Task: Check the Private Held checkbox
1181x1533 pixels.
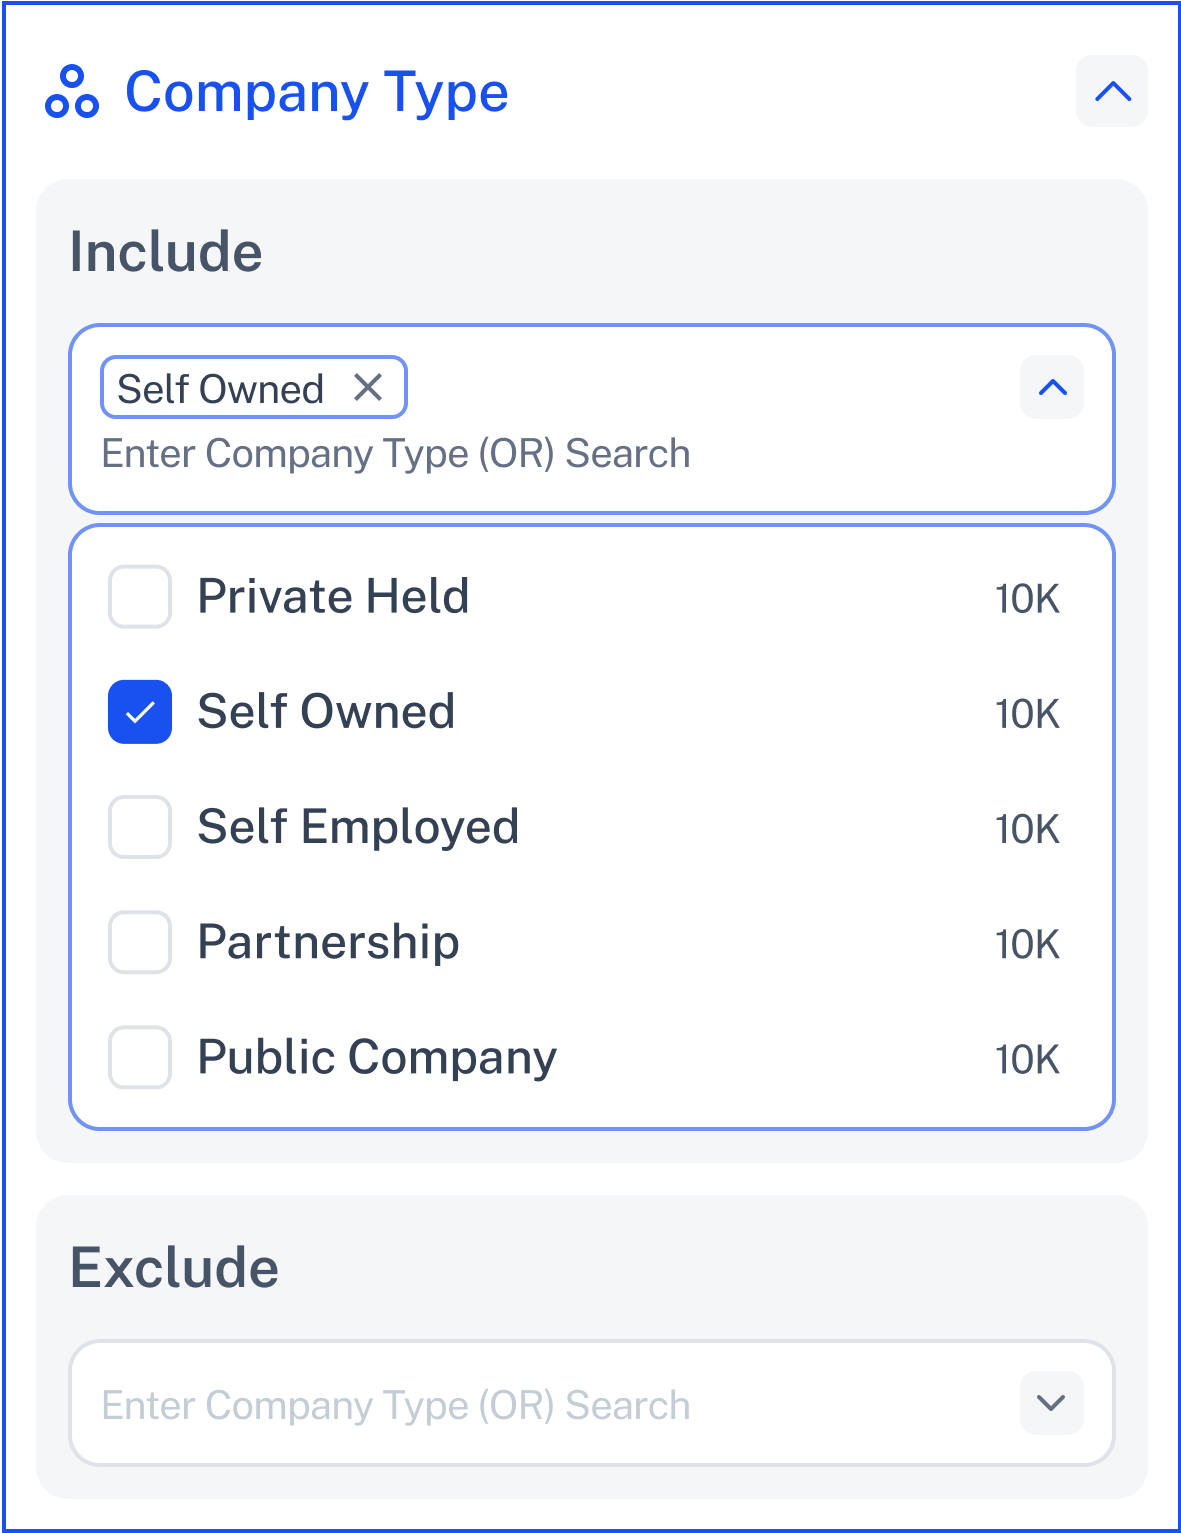Action: 140,597
